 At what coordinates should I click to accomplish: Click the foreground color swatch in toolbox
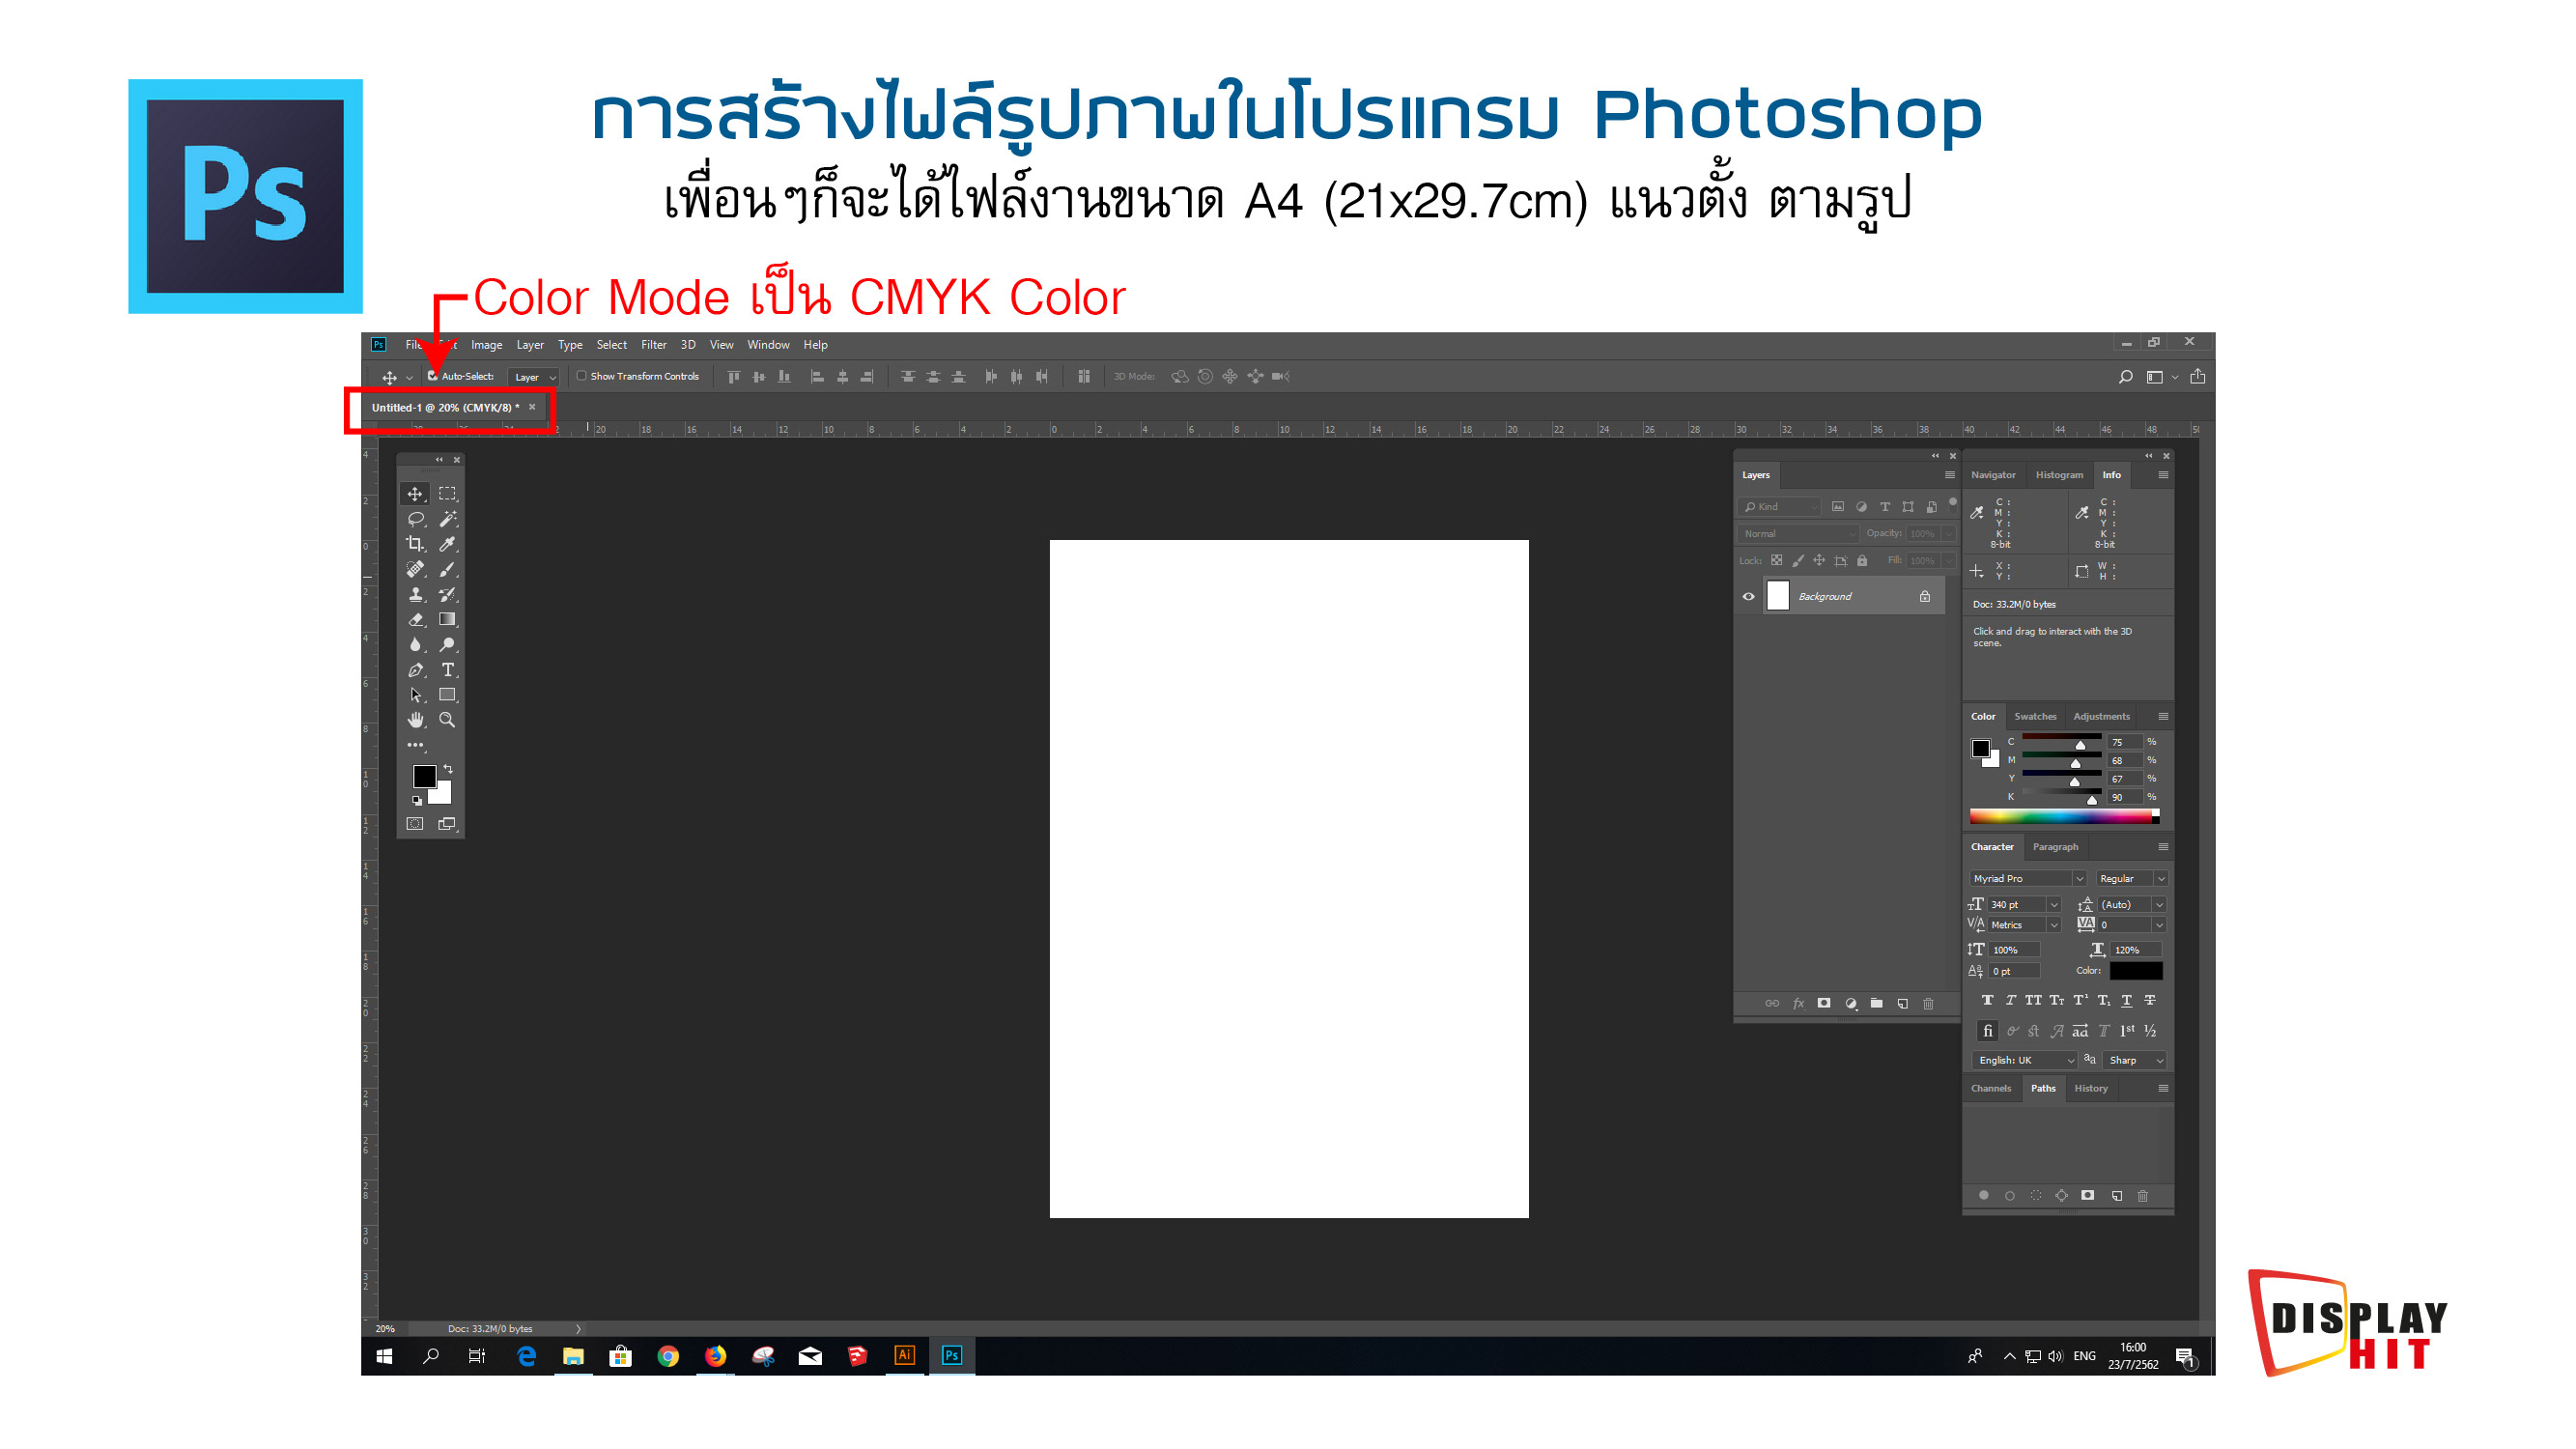pos(423,776)
